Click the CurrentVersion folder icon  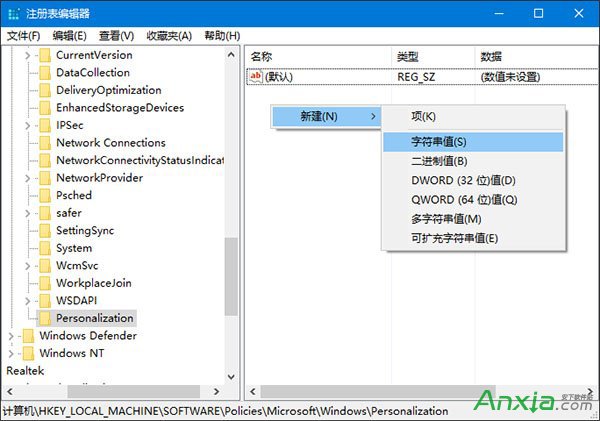pyautogui.click(x=45, y=55)
